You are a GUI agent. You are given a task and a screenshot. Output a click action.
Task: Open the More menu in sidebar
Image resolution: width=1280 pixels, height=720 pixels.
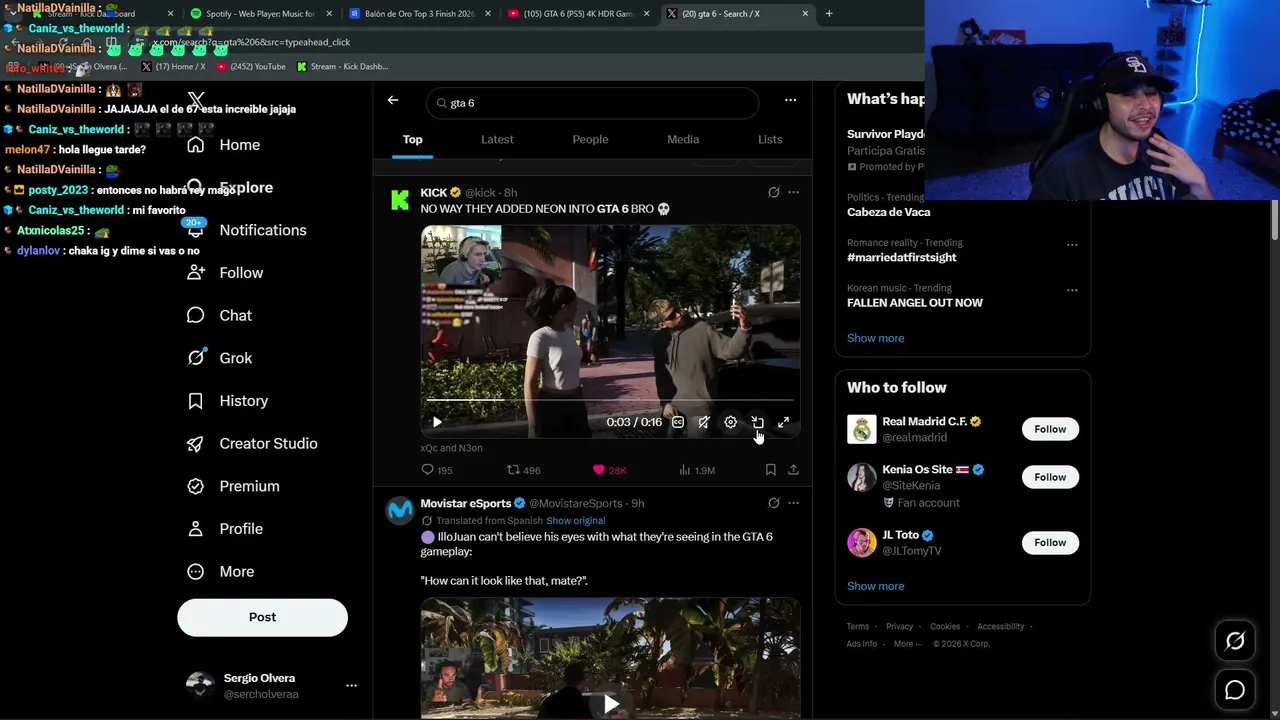[x=221, y=572]
